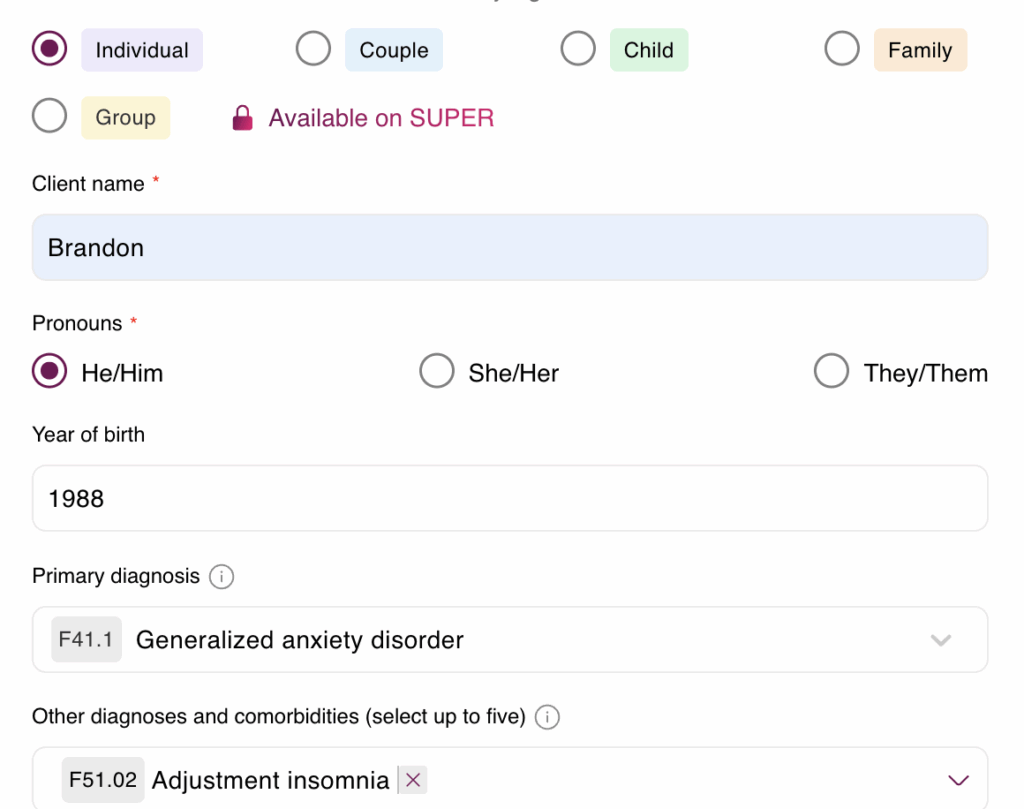This screenshot has width=1024, height=809.
Task: Click the Available on SUPER link
Action: (x=381, y=118)
